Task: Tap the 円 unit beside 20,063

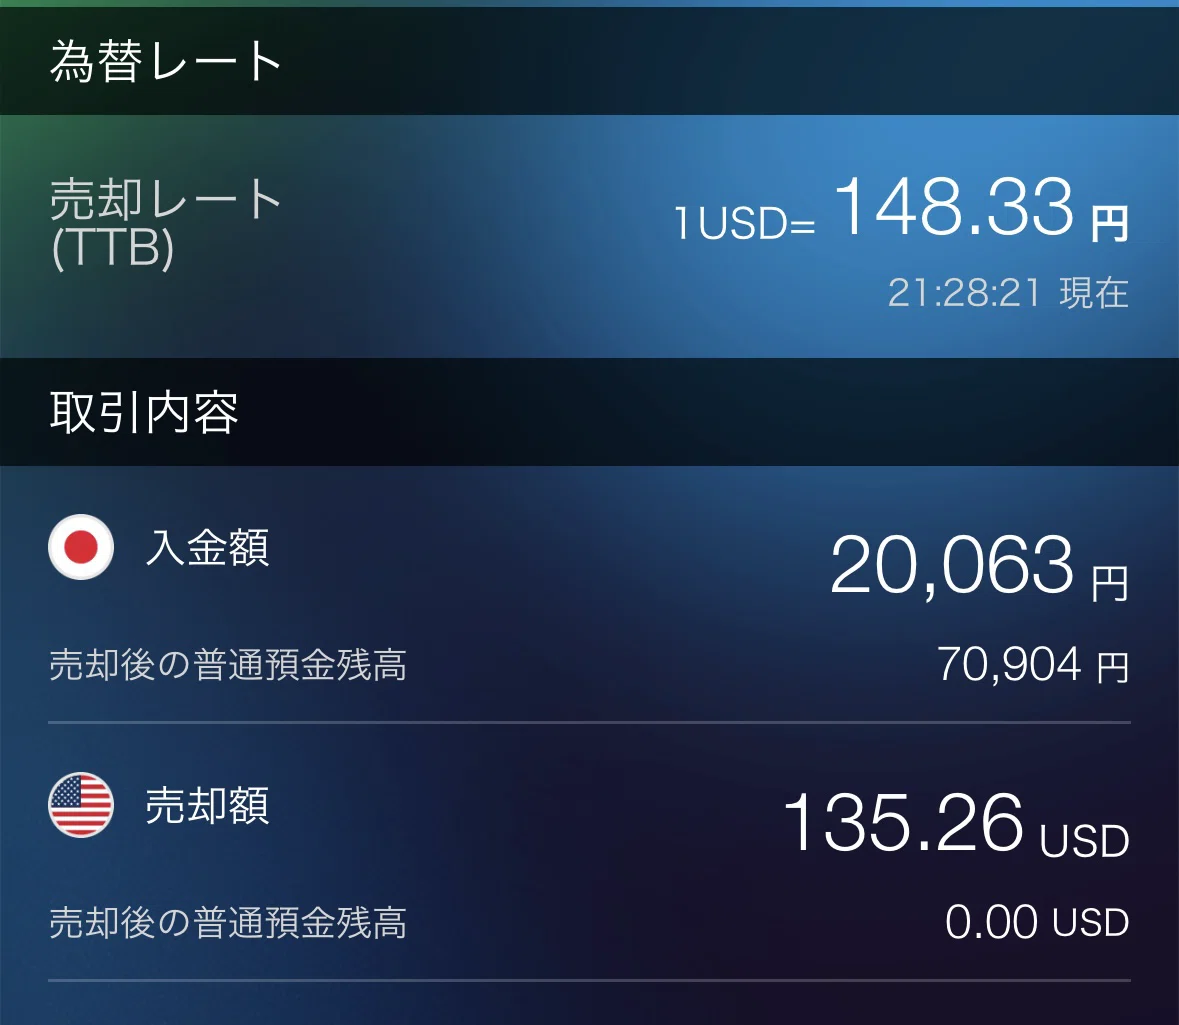Action: click(x=1110, y=584)
